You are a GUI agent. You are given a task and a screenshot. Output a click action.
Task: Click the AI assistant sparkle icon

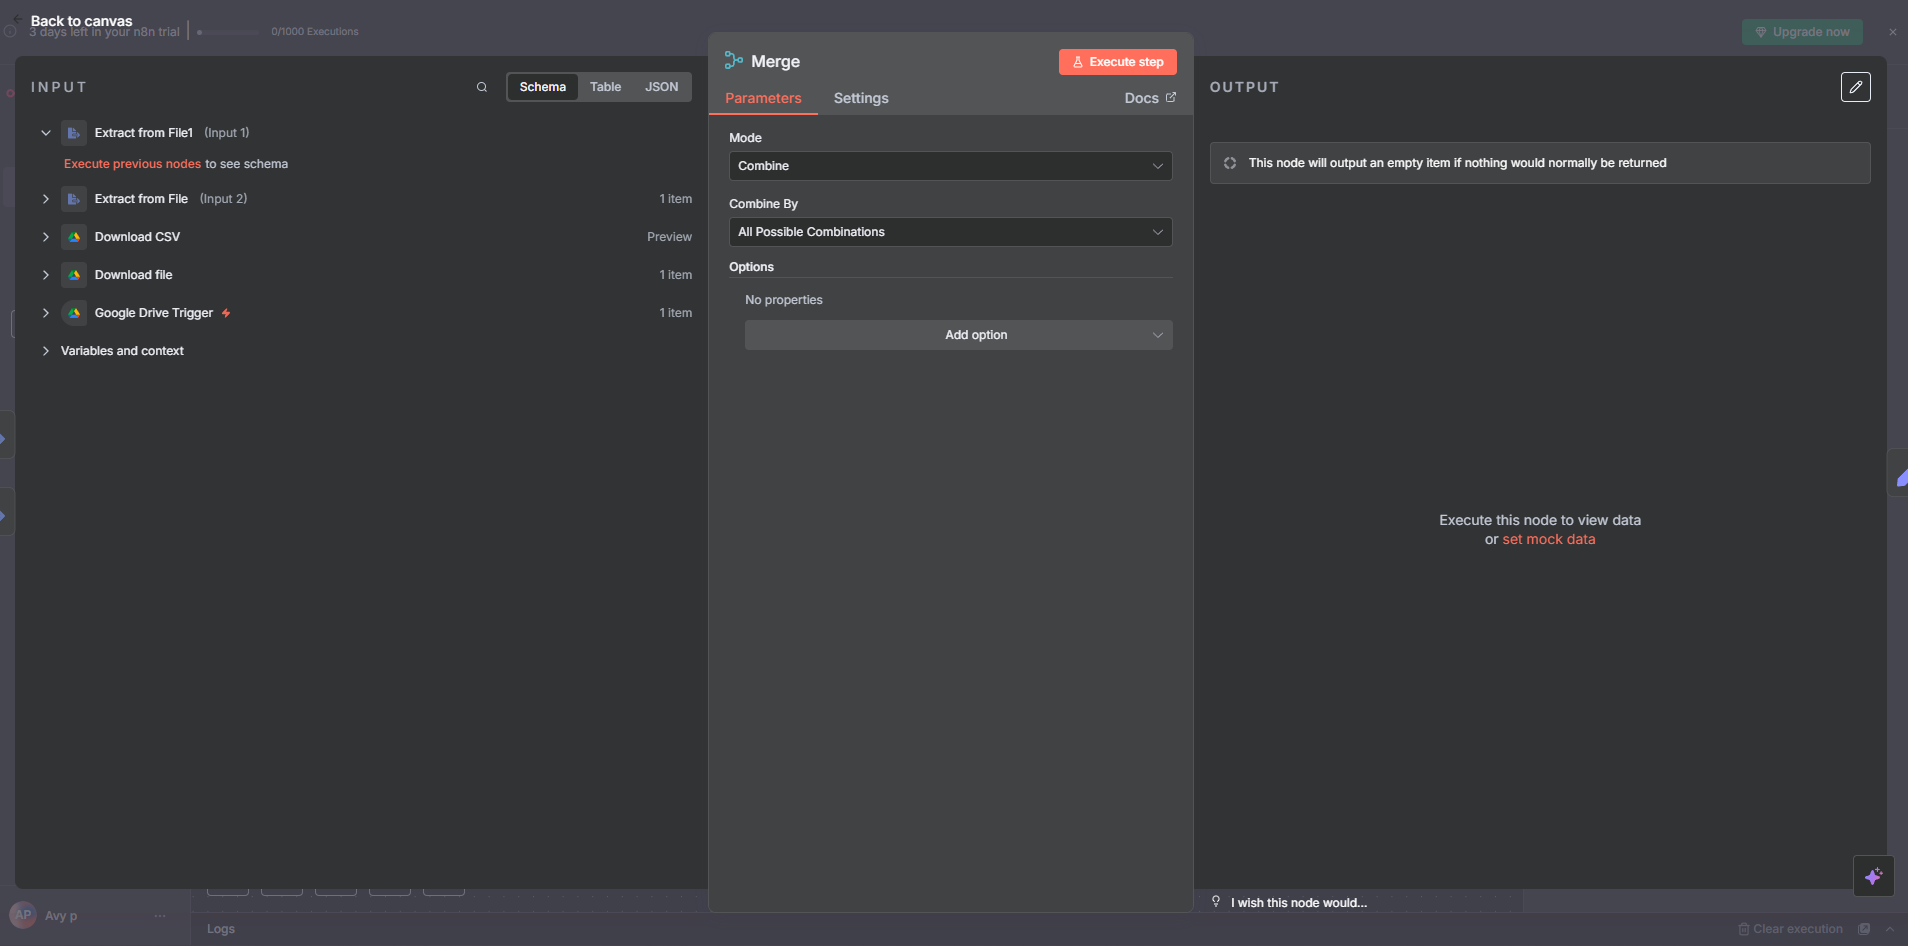click(1873, 876)
